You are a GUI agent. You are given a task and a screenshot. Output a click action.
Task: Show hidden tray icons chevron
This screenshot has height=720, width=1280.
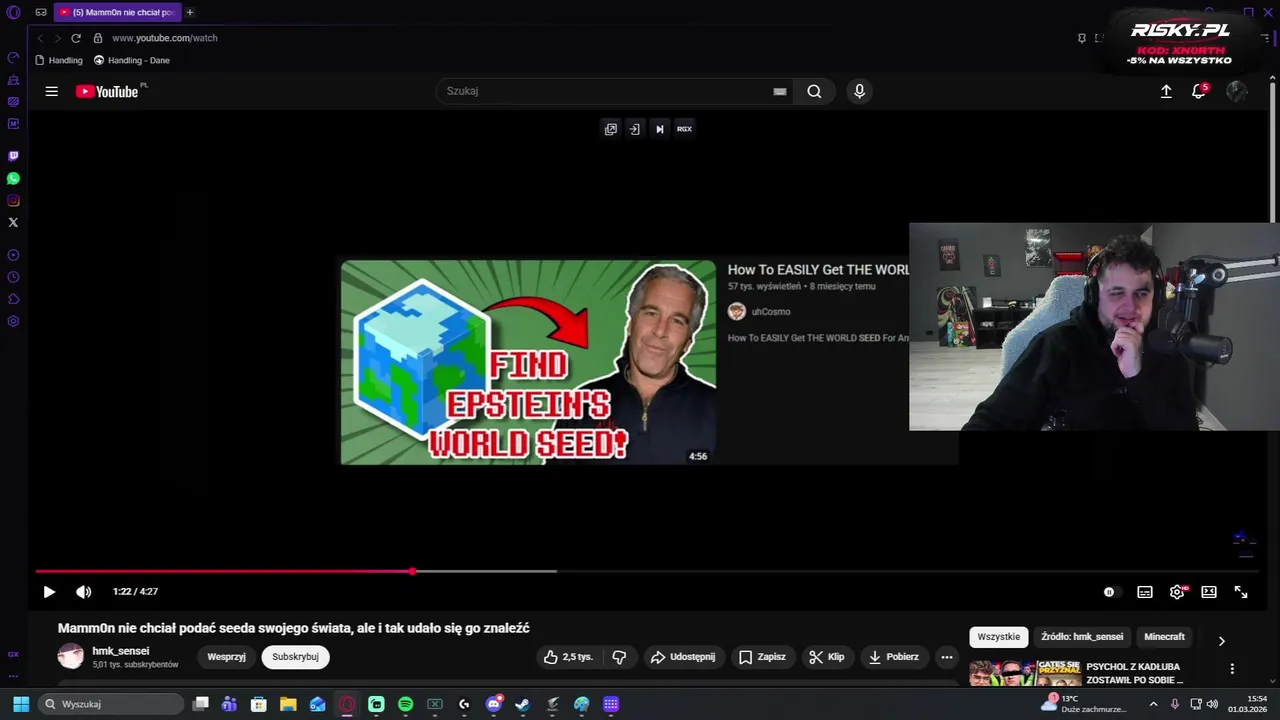click(1153, 704)
